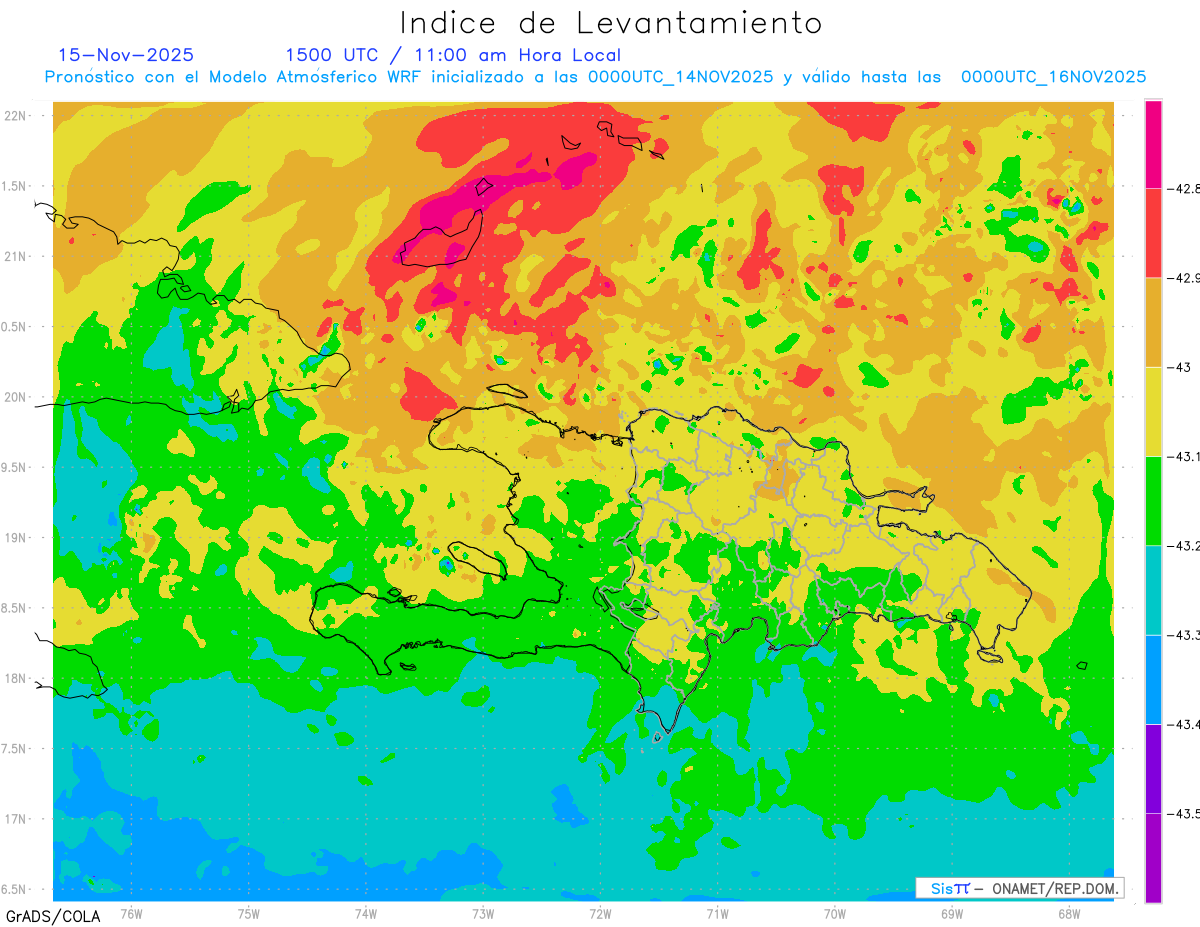
Task: Click the '76W' longitude label
Action: coord(131,913)
